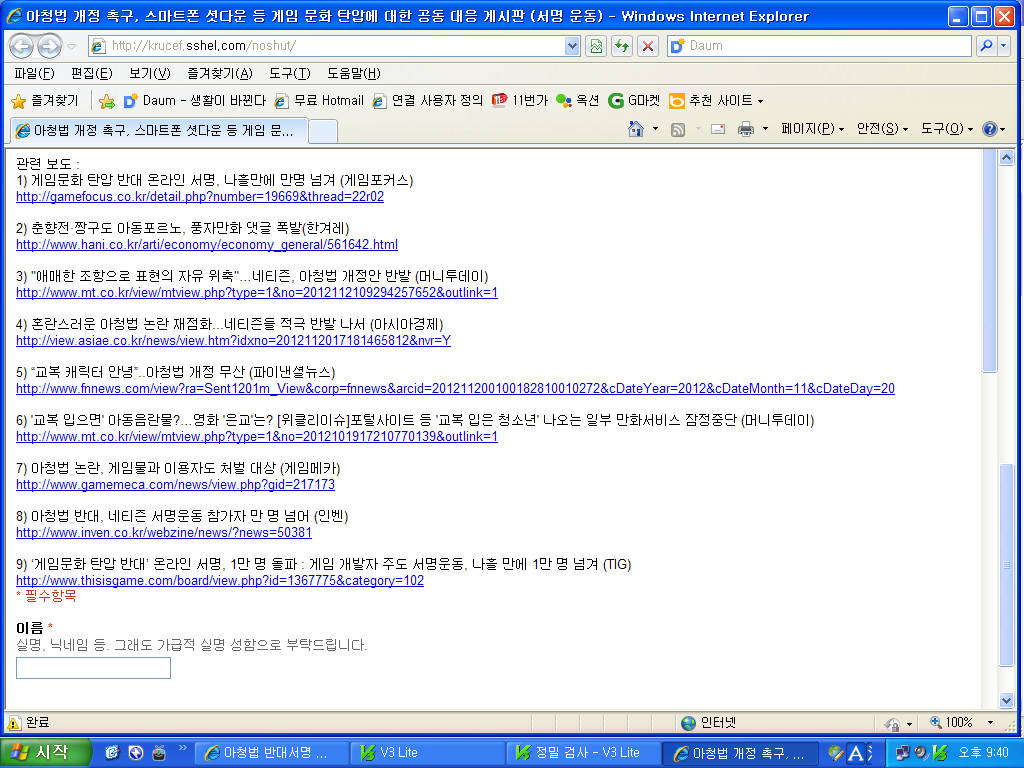Image resolution: width=1024 pixels, height=768 pixels.
Task: Focus the Daum search box
Action: point(828,46)
